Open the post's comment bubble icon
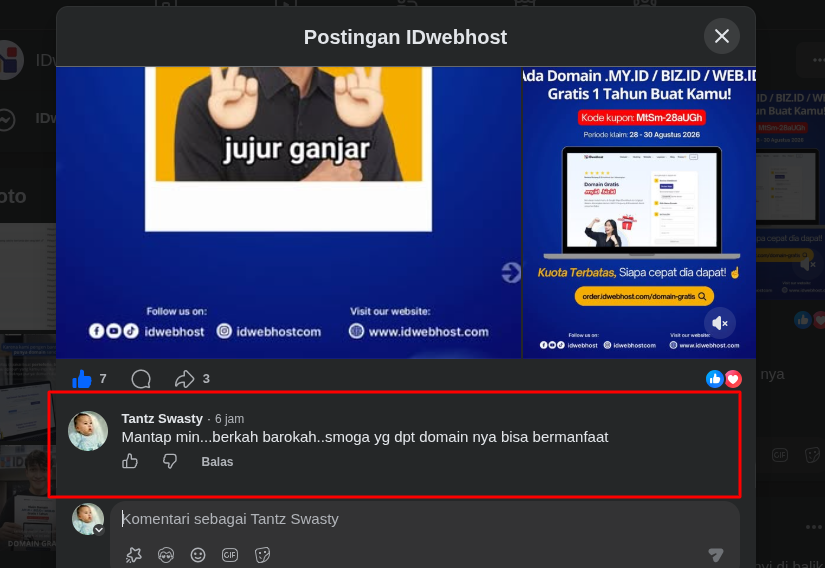 click(x=141, y=379)
